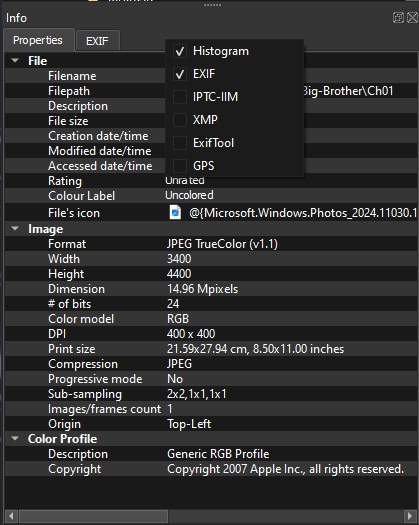Collapse the Color Profile section
Screen dimensions: 419x525
pos(15,439)
